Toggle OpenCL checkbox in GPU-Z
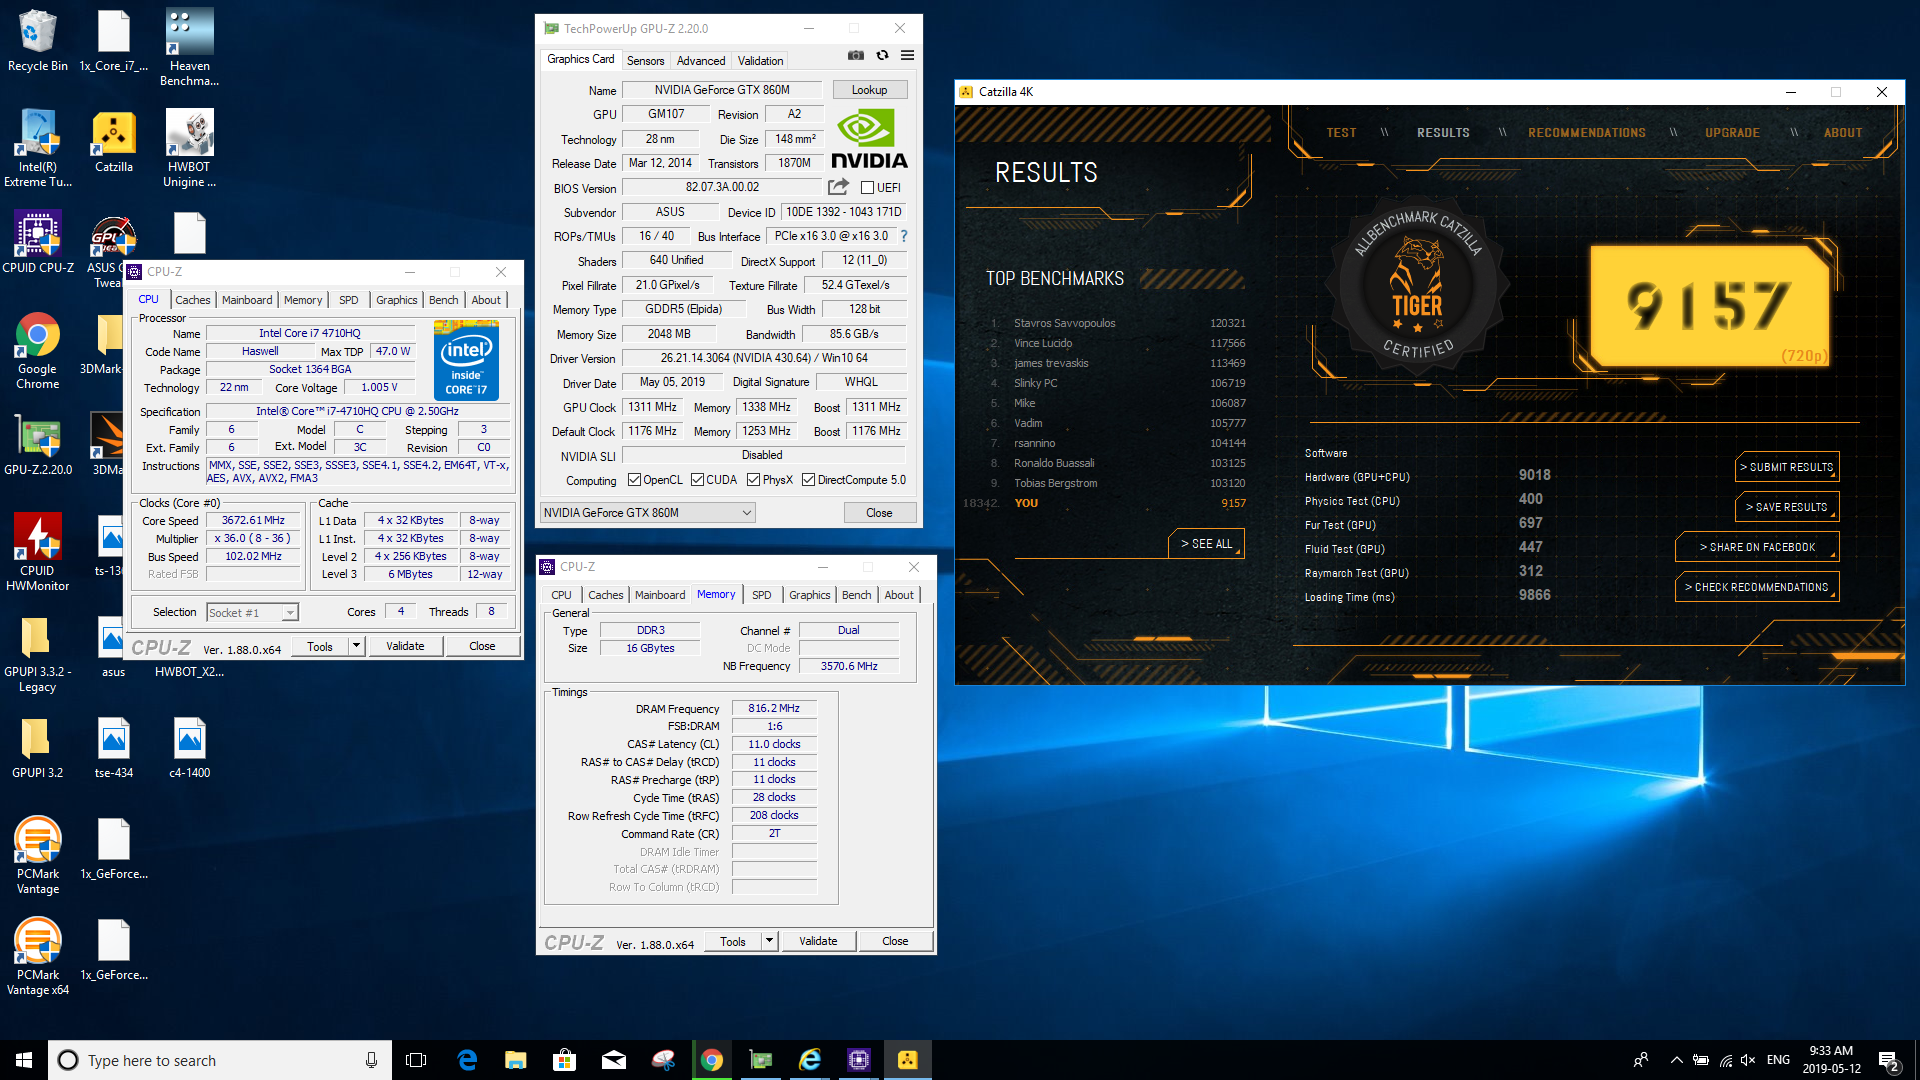Screen dimensions: 1920x1080 coord(634,480)
